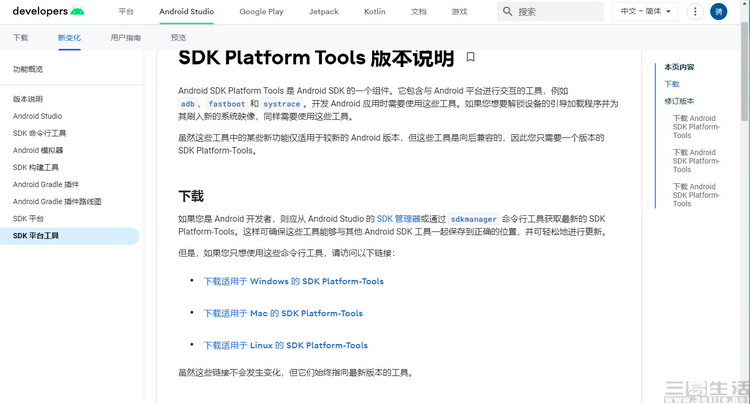Click the search magnifier icon
The height and width of the screenshot is (404, 750).
(507, 11)
